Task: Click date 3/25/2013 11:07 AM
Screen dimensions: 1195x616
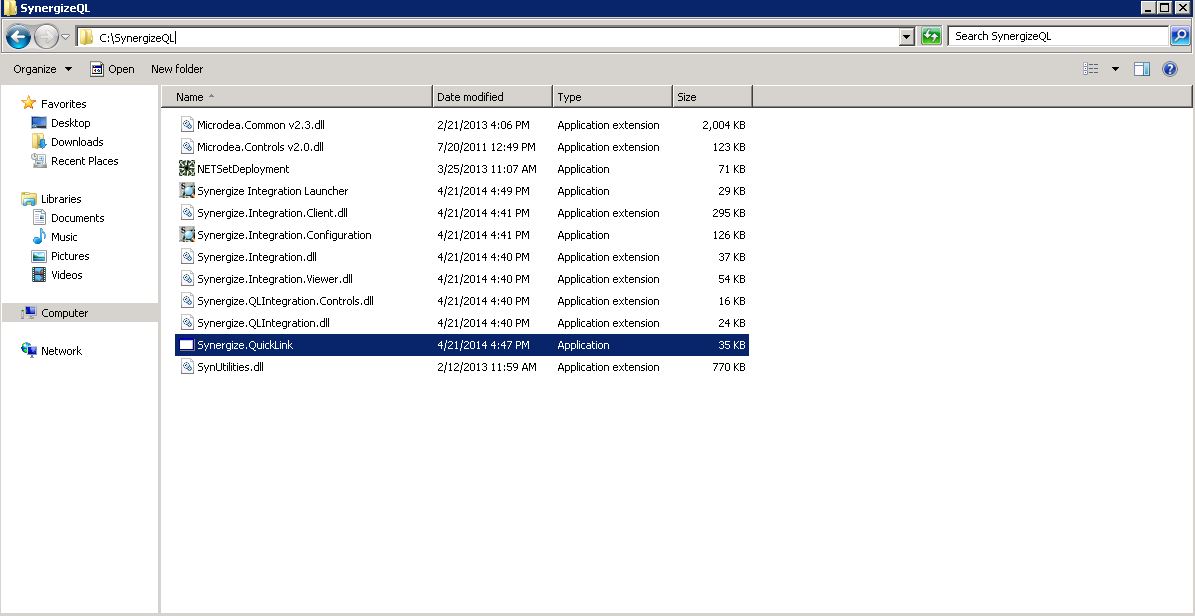Action: click(x=486, y=169)
